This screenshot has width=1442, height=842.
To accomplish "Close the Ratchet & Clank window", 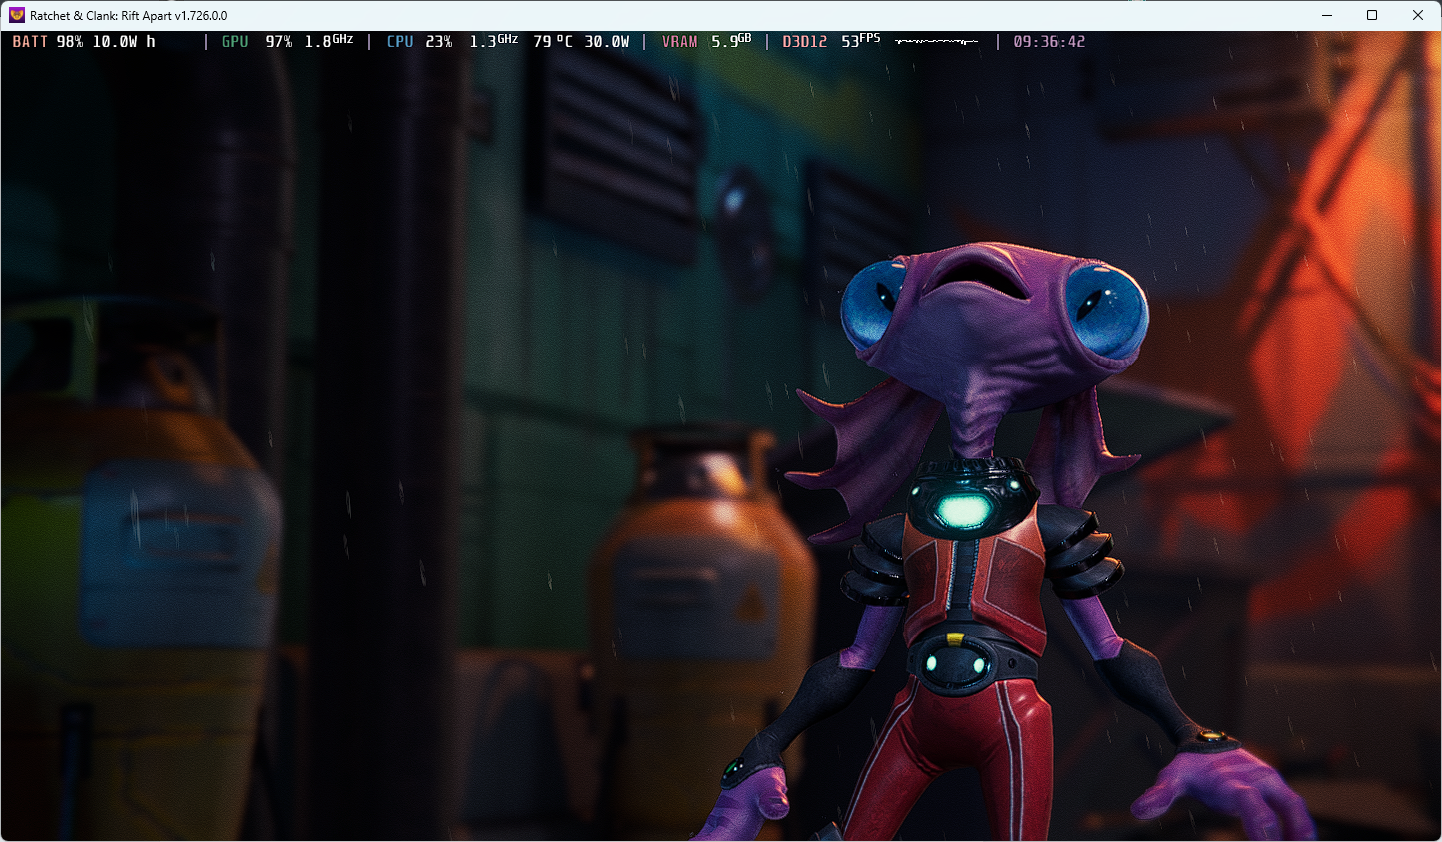I will 1418,15.
